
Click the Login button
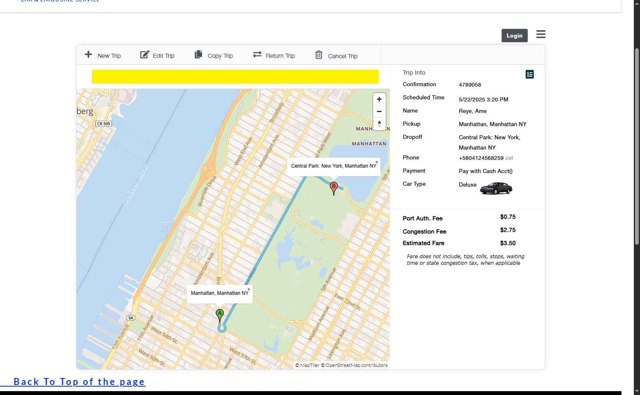pyautogui.click(x=514, y=36)
